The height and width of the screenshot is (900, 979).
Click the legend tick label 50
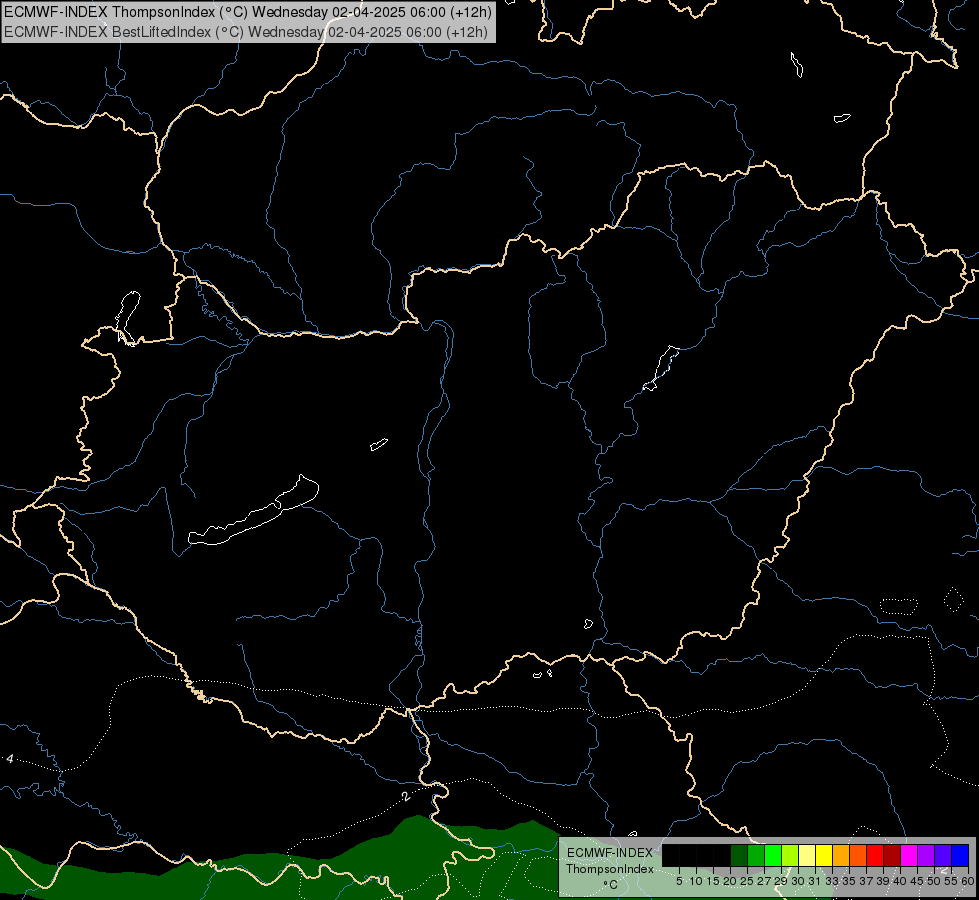click(934, 881)
